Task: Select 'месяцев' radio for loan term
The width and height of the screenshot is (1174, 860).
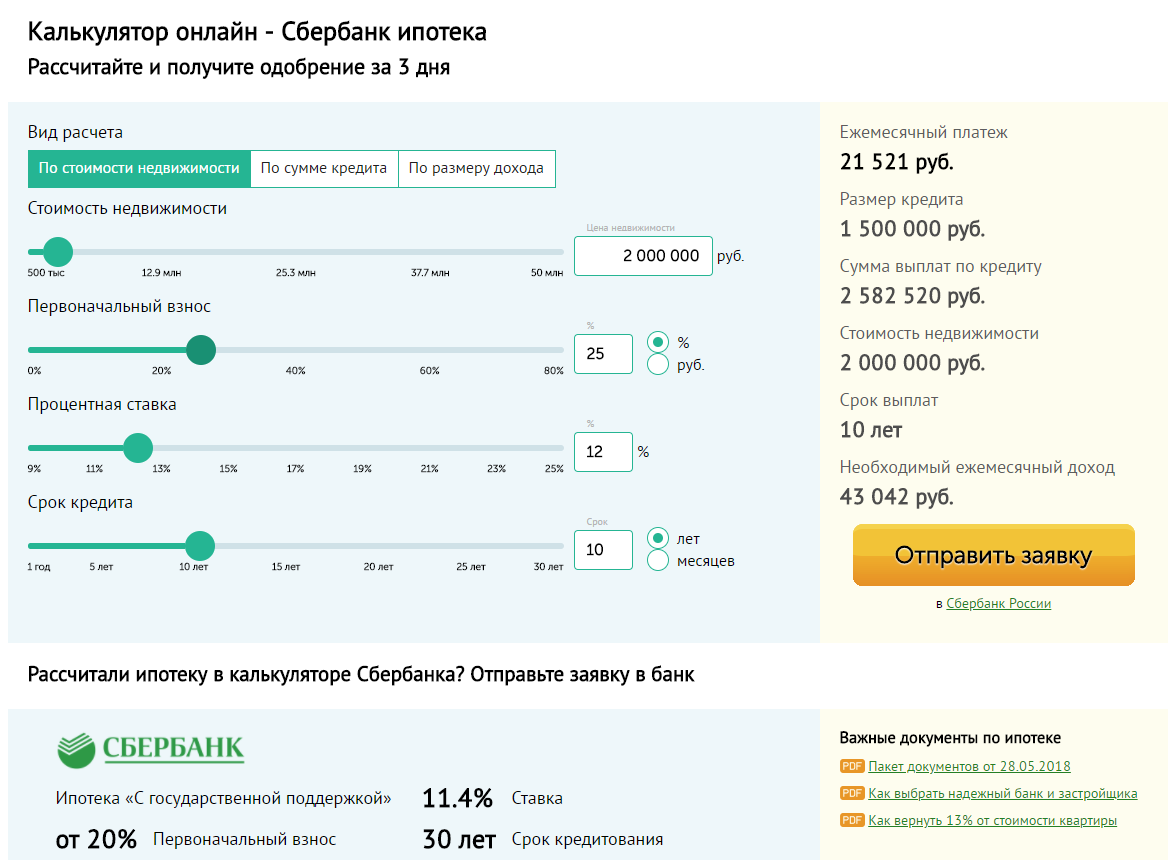Action: [657, 561]
